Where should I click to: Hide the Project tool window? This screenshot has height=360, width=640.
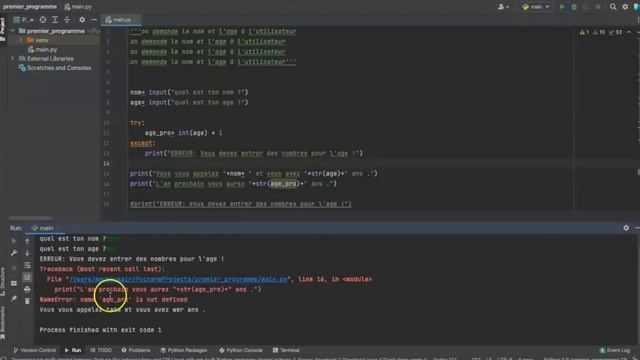coord(94,20)
